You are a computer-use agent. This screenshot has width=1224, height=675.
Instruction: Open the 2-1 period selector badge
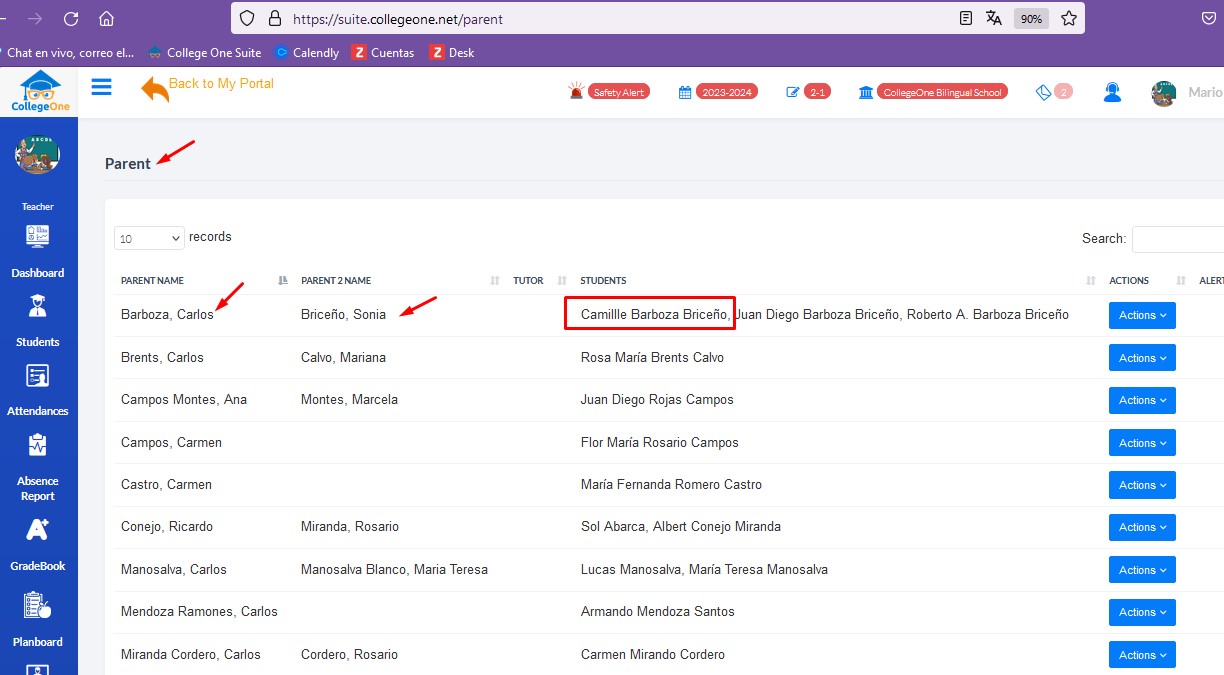pos(818,92)
